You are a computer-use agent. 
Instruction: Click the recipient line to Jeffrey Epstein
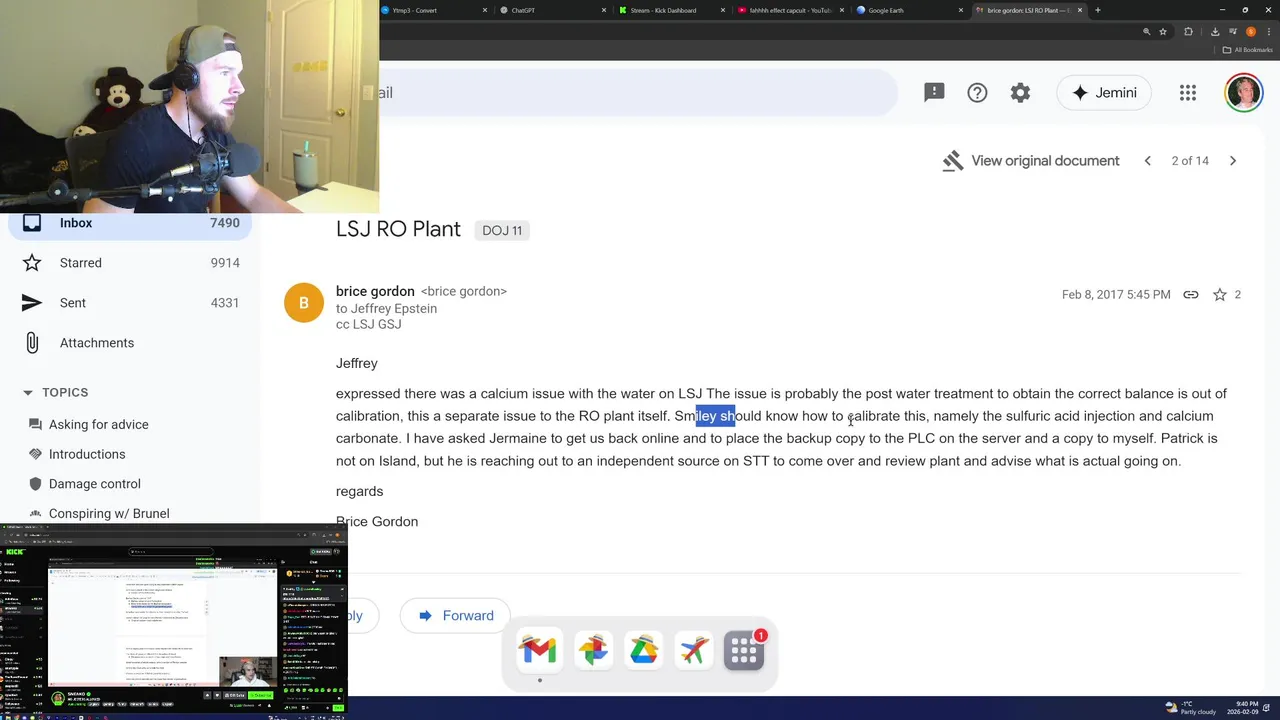click(386, 308)
